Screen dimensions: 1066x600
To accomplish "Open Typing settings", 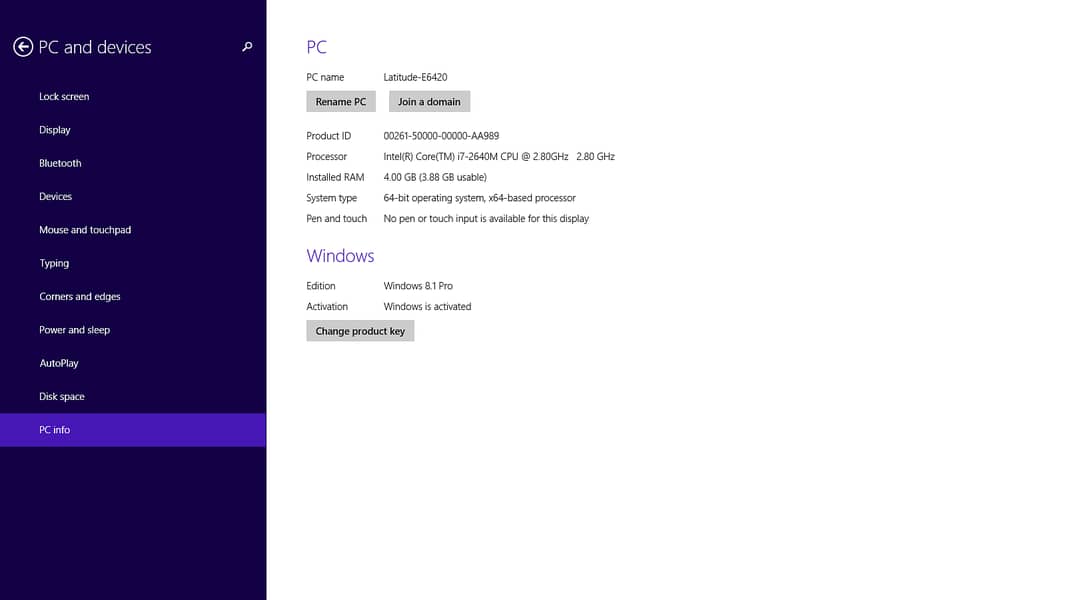I will [x=54, y=263].
